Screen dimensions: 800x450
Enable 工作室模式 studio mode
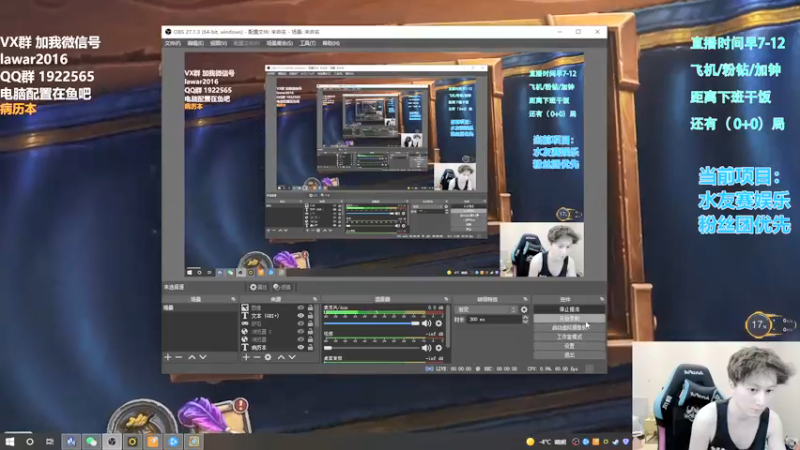(x=569, y=337)
